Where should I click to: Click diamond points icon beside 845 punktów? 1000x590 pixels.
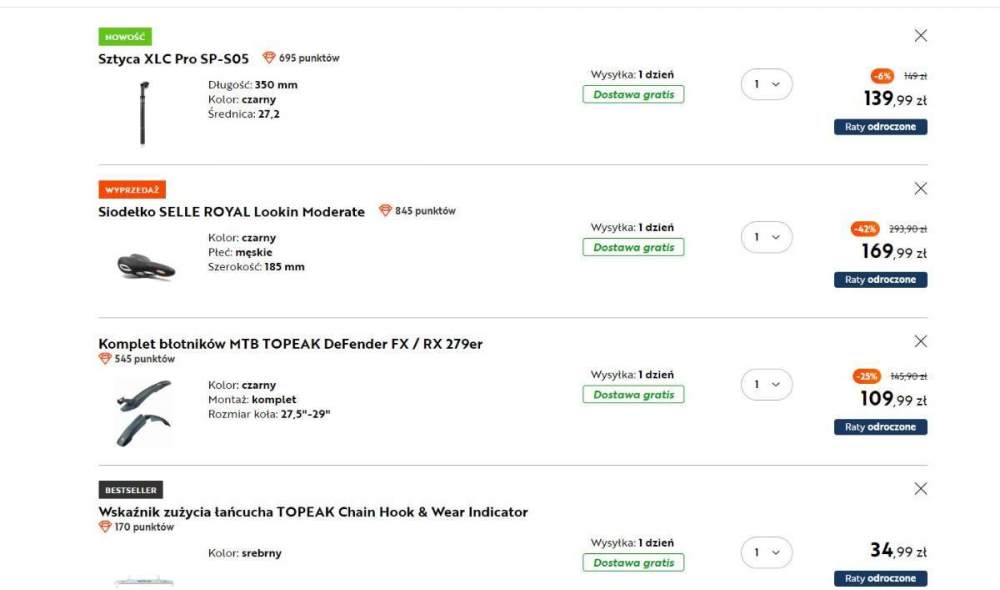coord(385,210)
